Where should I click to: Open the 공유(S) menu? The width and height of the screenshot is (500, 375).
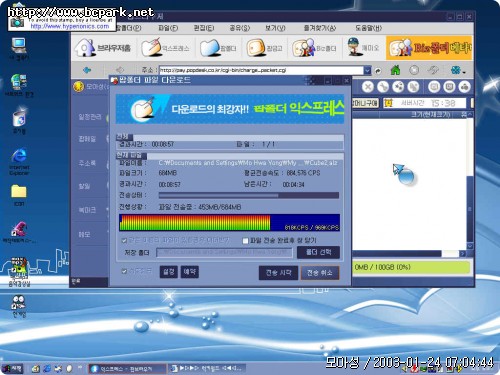[239, 28]
